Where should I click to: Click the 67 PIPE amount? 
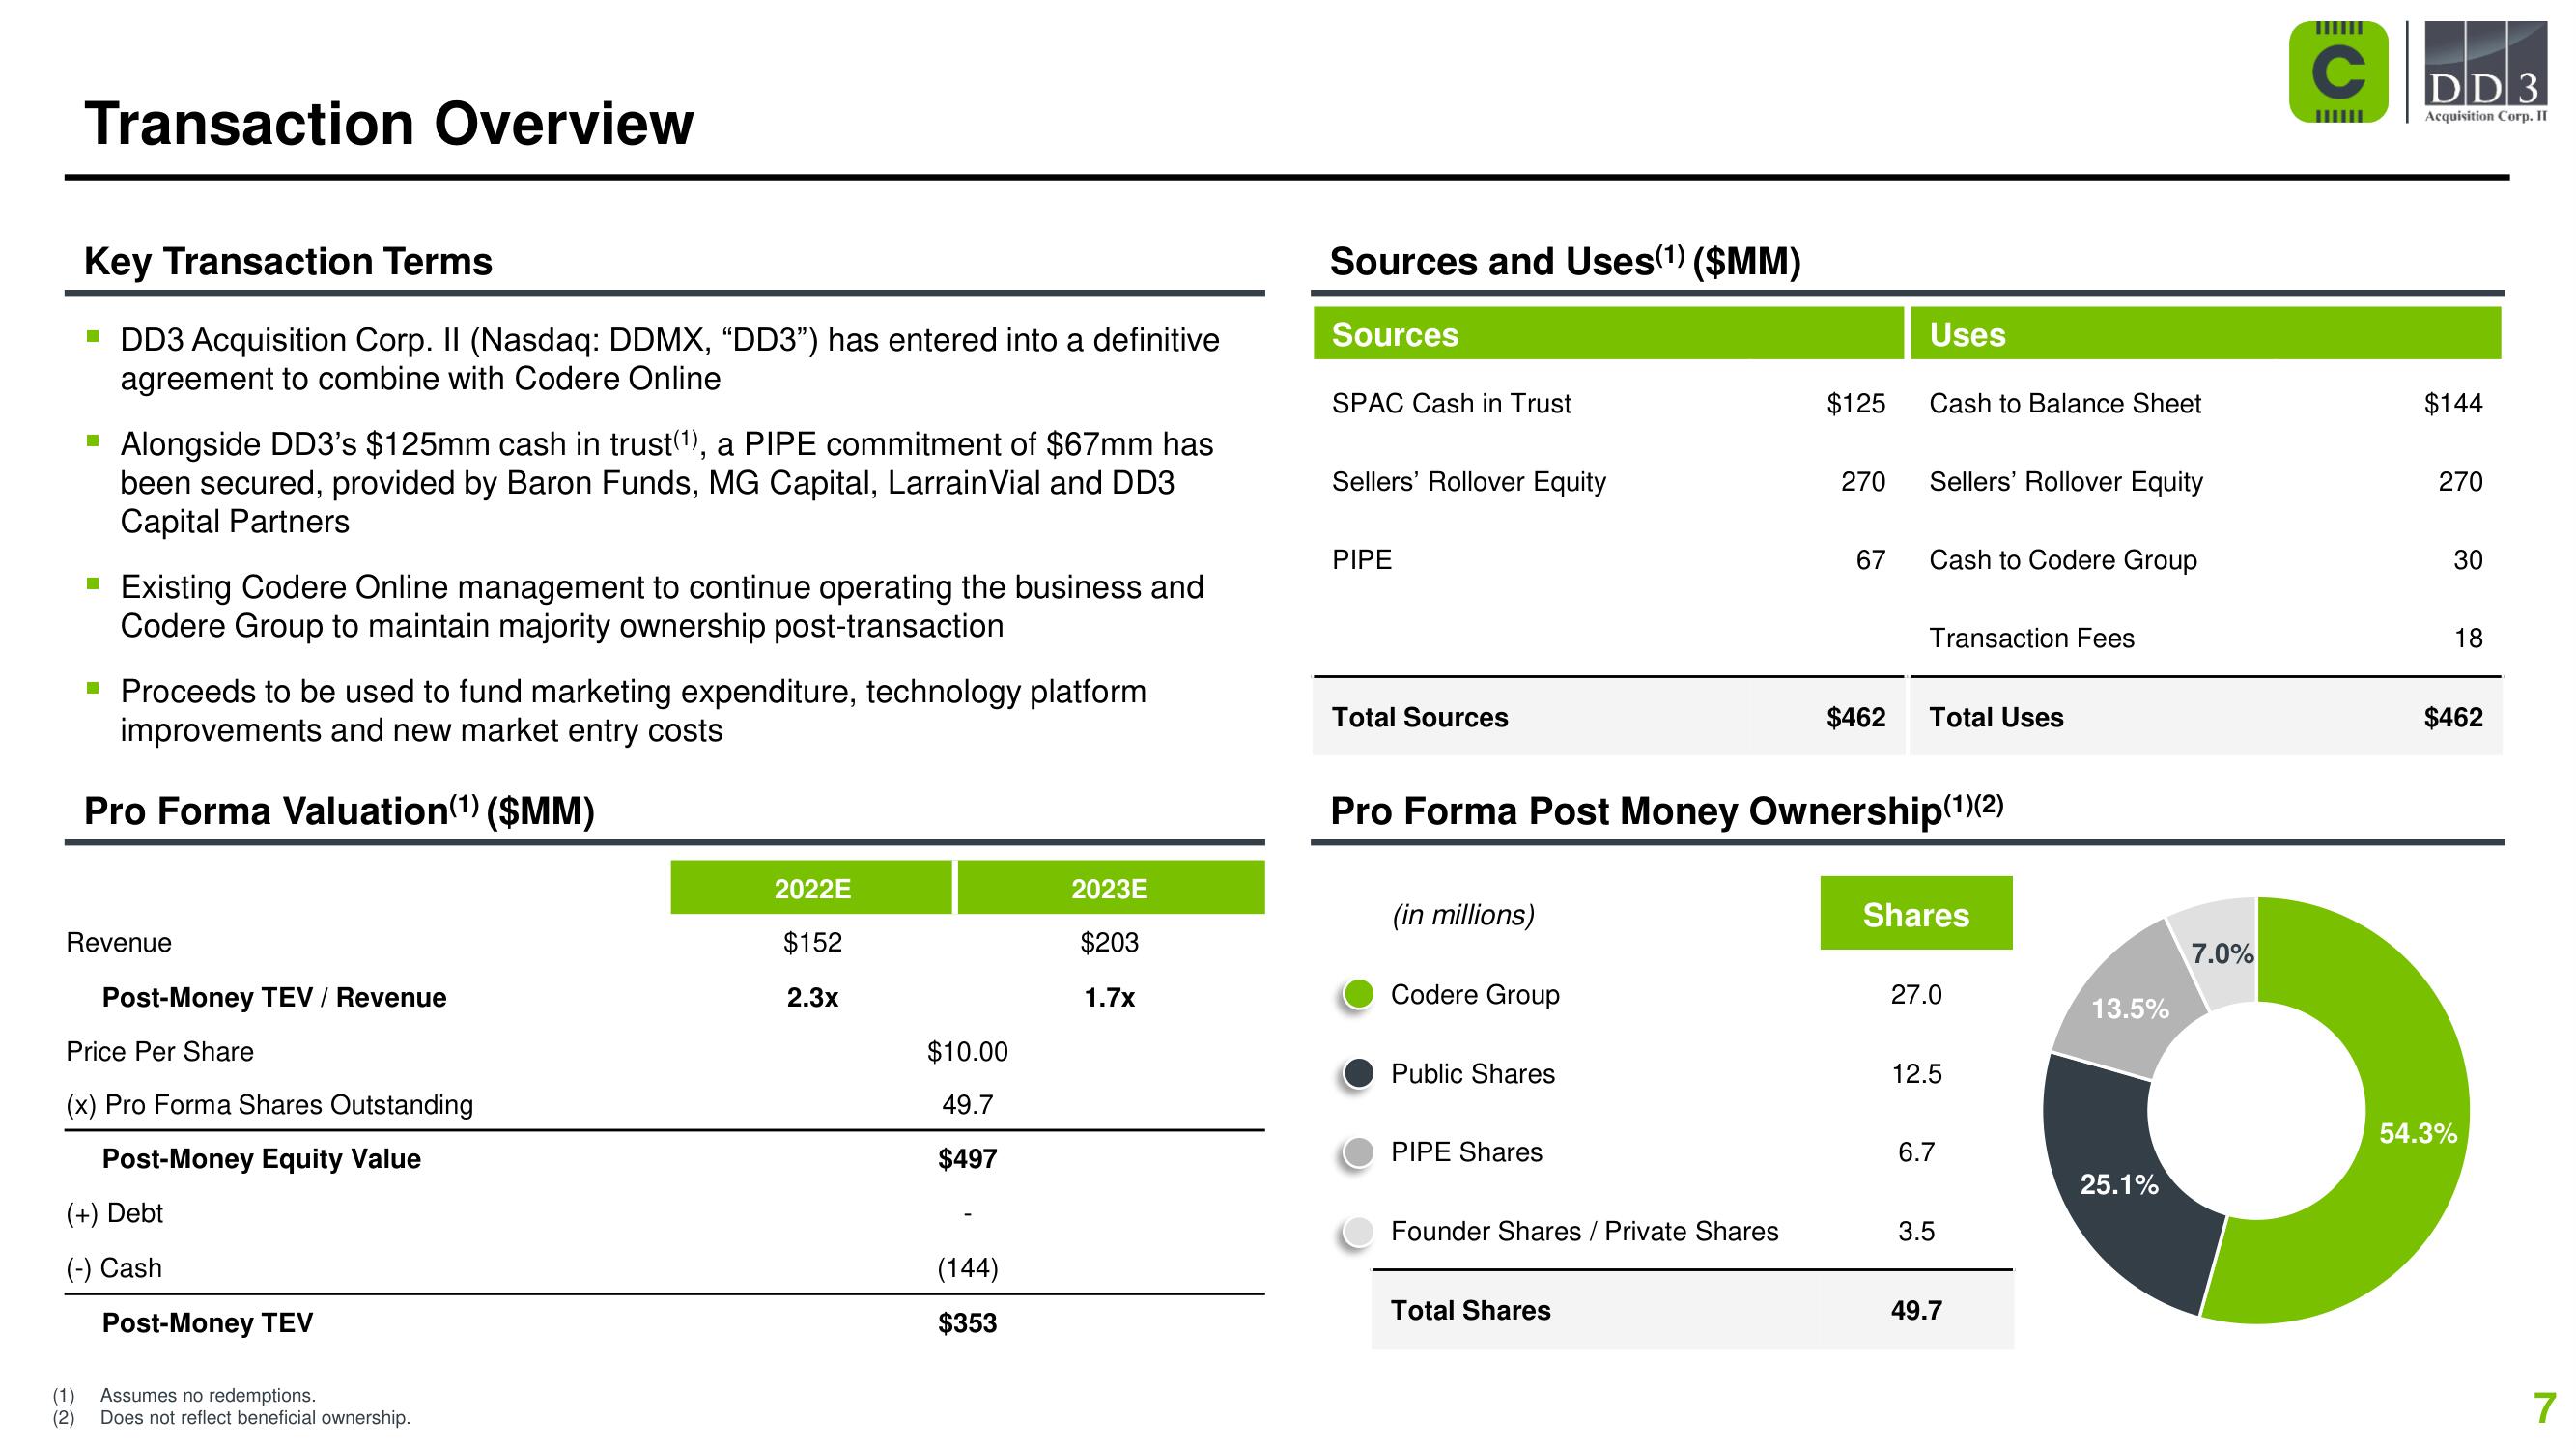[x=1871, y=560]
